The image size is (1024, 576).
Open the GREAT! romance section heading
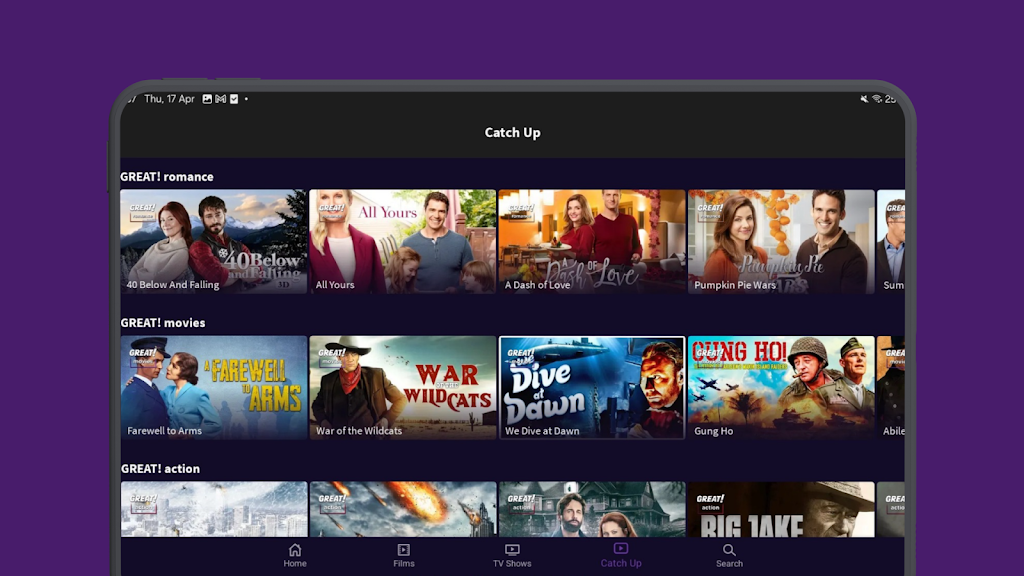(167, 177)
